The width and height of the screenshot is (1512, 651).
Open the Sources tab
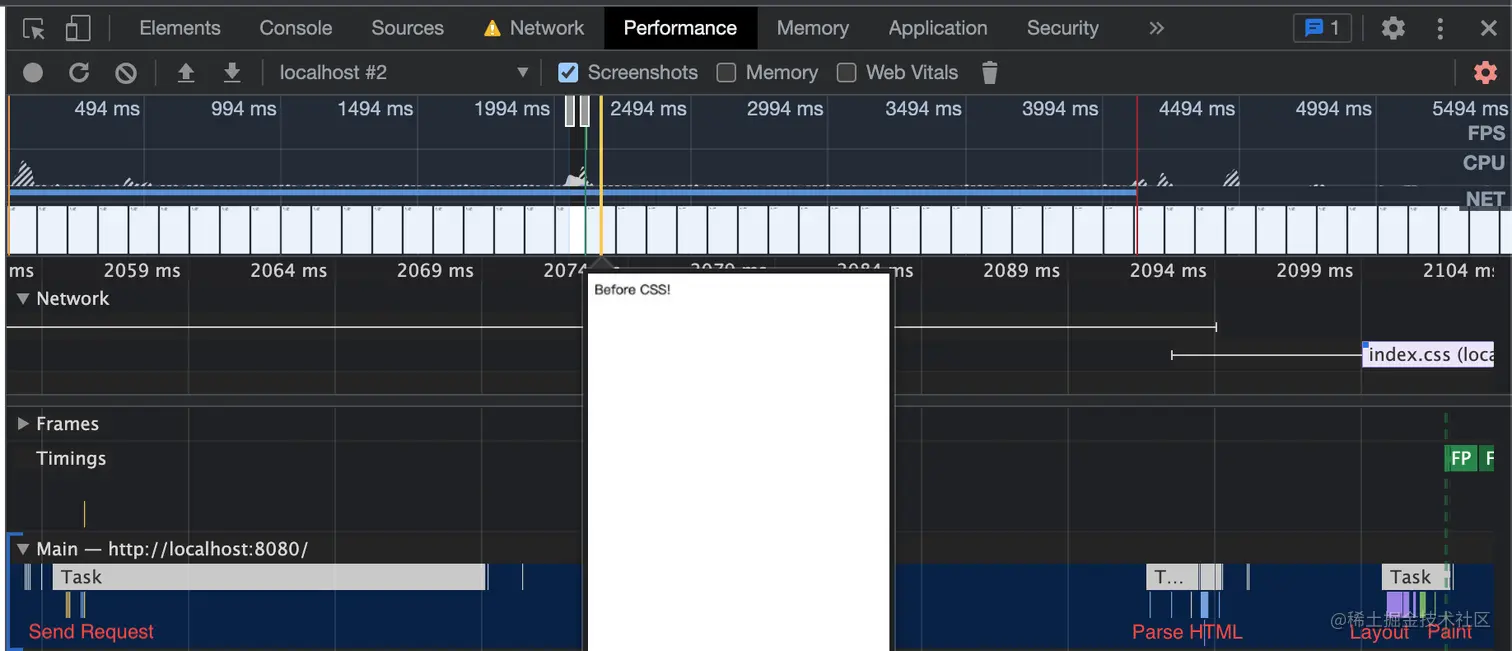click(407, 28)
